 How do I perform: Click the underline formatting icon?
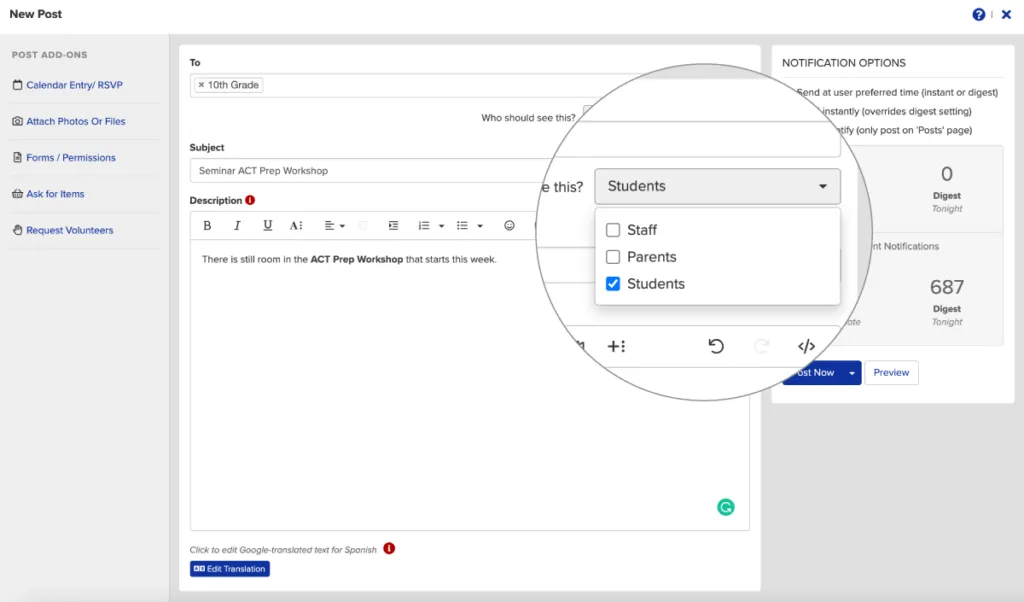(267, 226)
